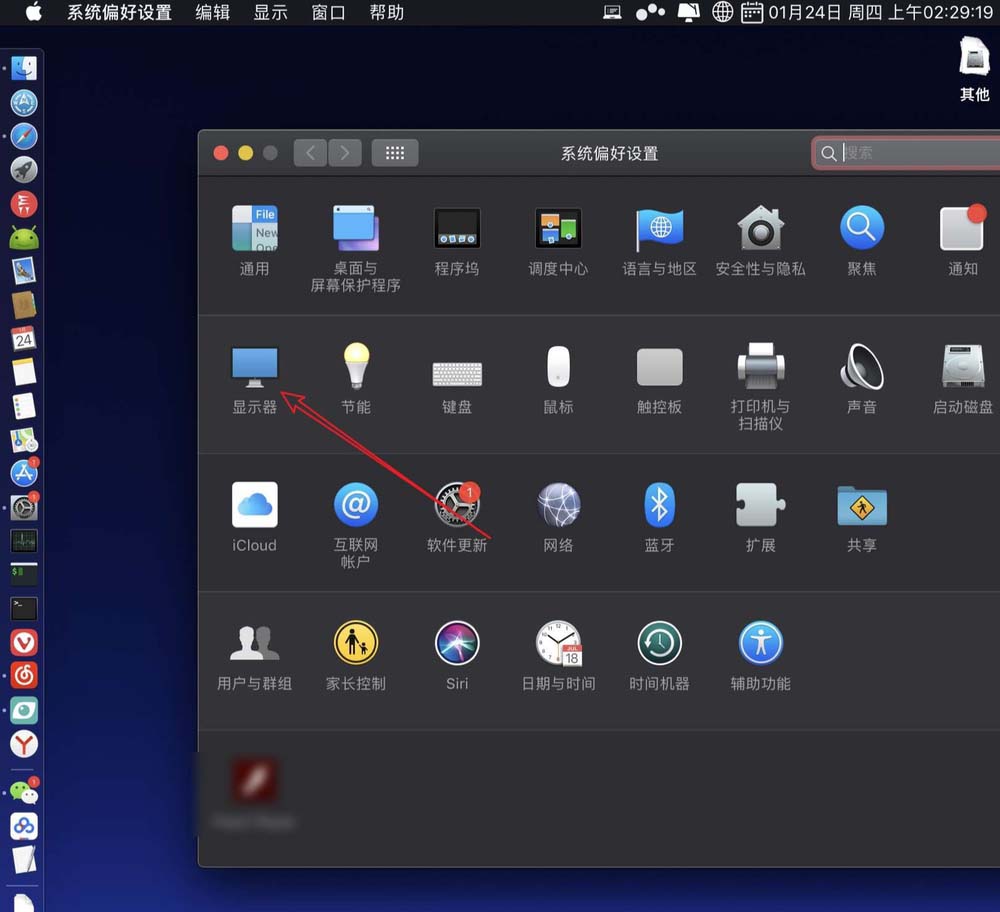Open Safari compass icon in the Dock
The height and width of the screenshot is (912, 1000).
pyautogui.click(x=24, y=136)
